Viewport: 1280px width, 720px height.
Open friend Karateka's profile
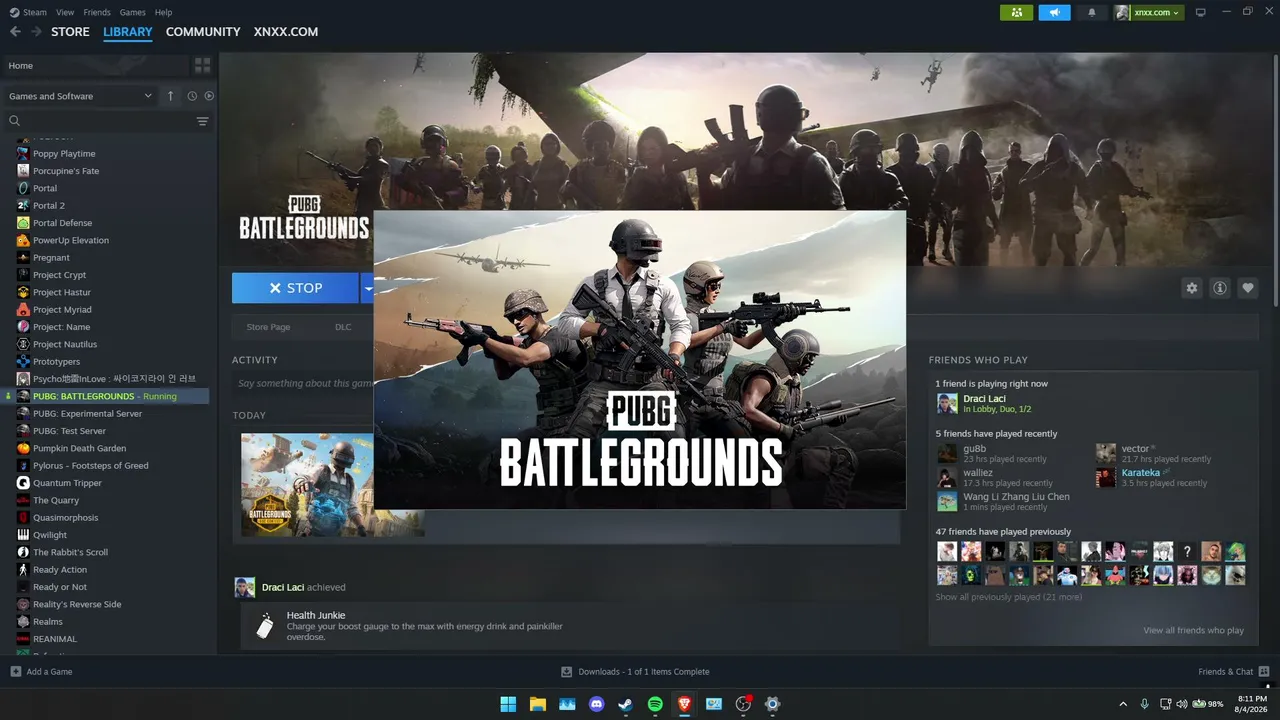click(x=1141, y=473)
